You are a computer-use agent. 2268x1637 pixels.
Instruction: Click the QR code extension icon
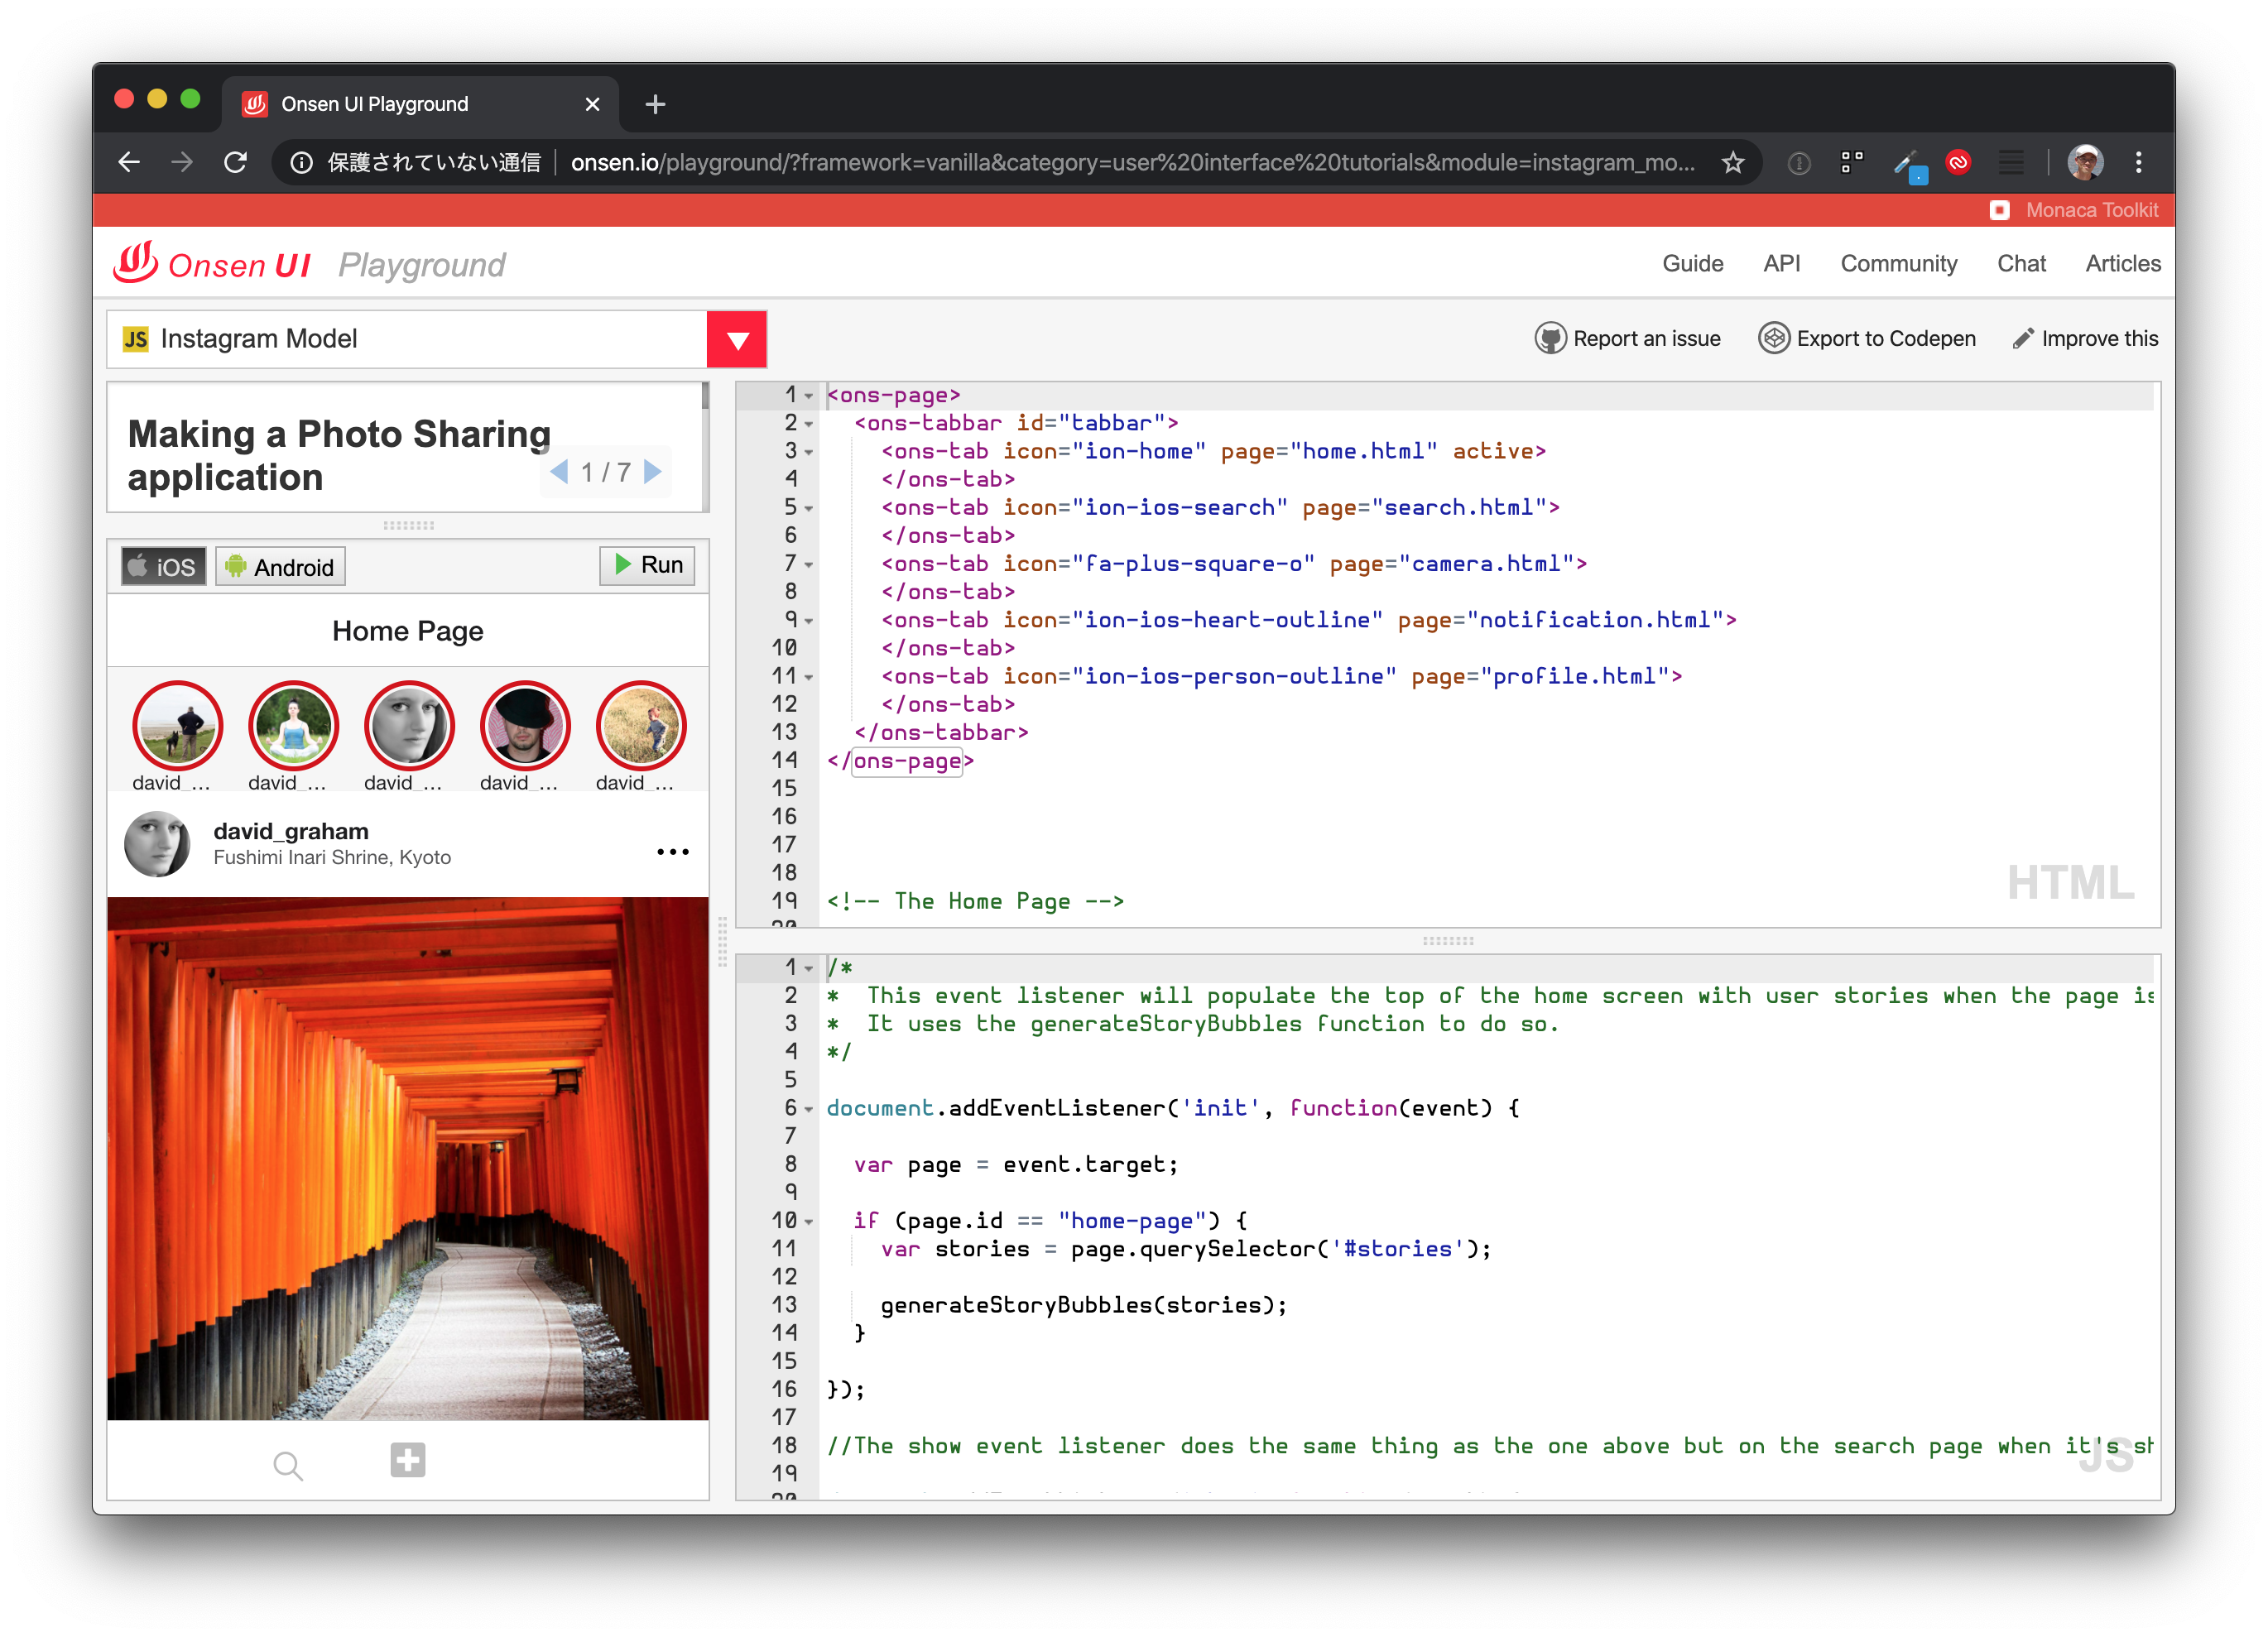(x=1852, y=162)
